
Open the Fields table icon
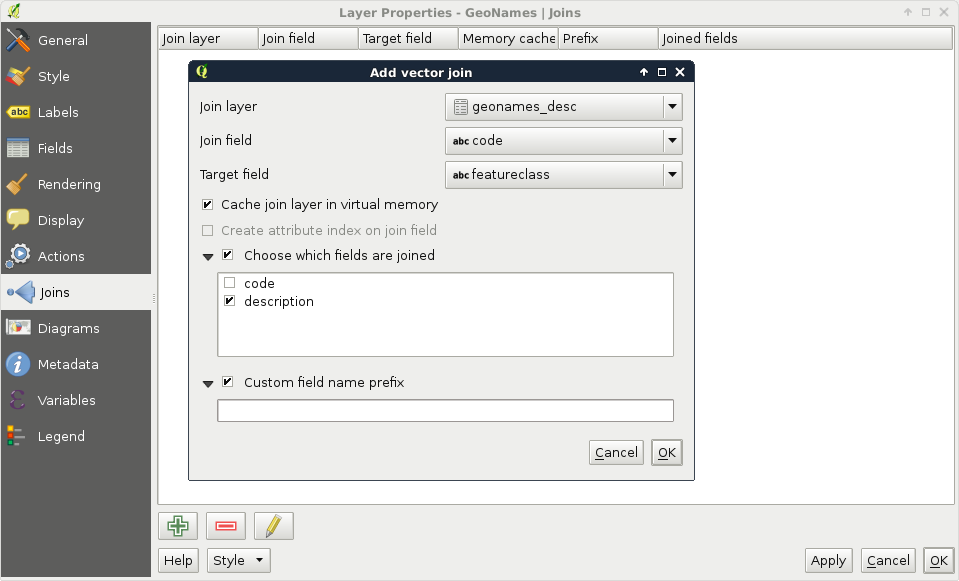coord(18,148)
